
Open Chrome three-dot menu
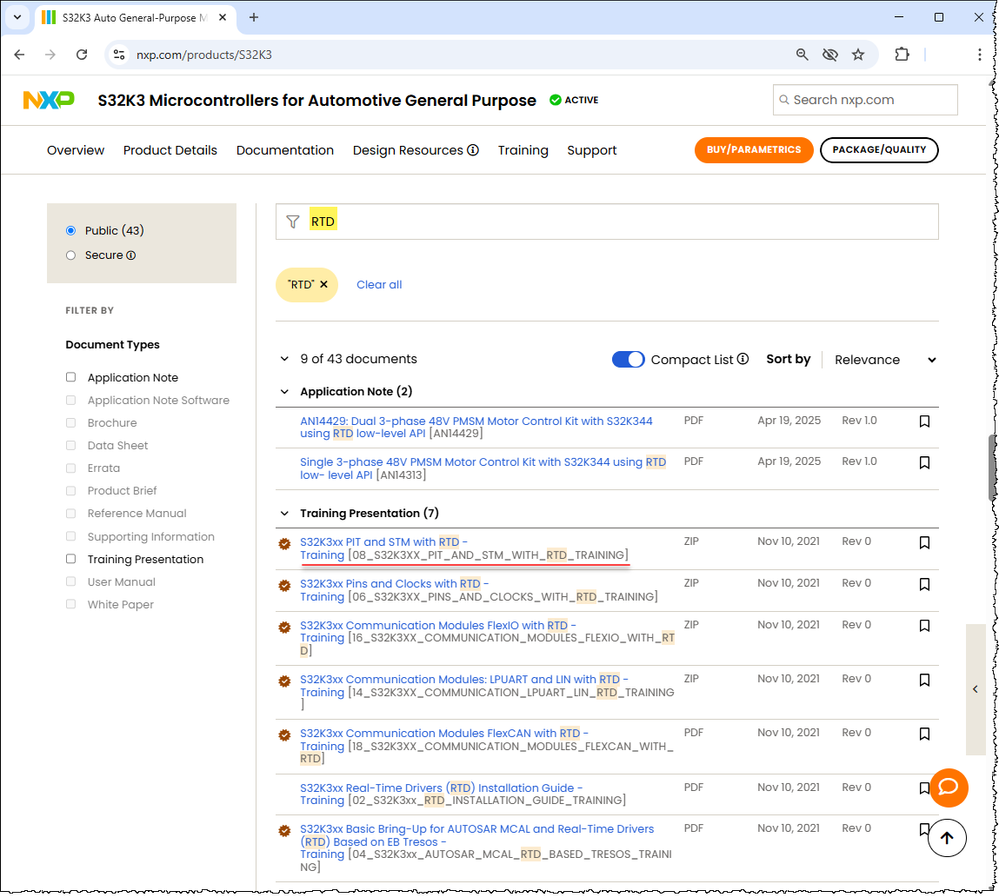[979, 55]
